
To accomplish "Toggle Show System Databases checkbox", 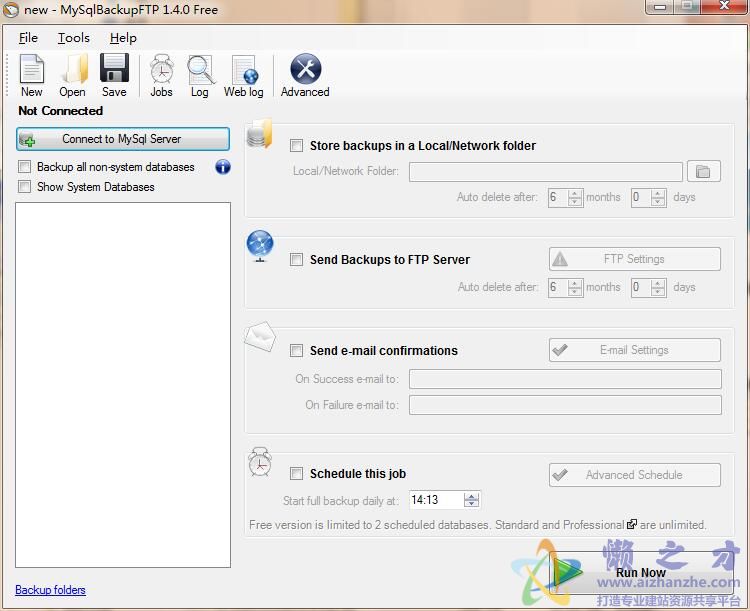I will point(24,186).
